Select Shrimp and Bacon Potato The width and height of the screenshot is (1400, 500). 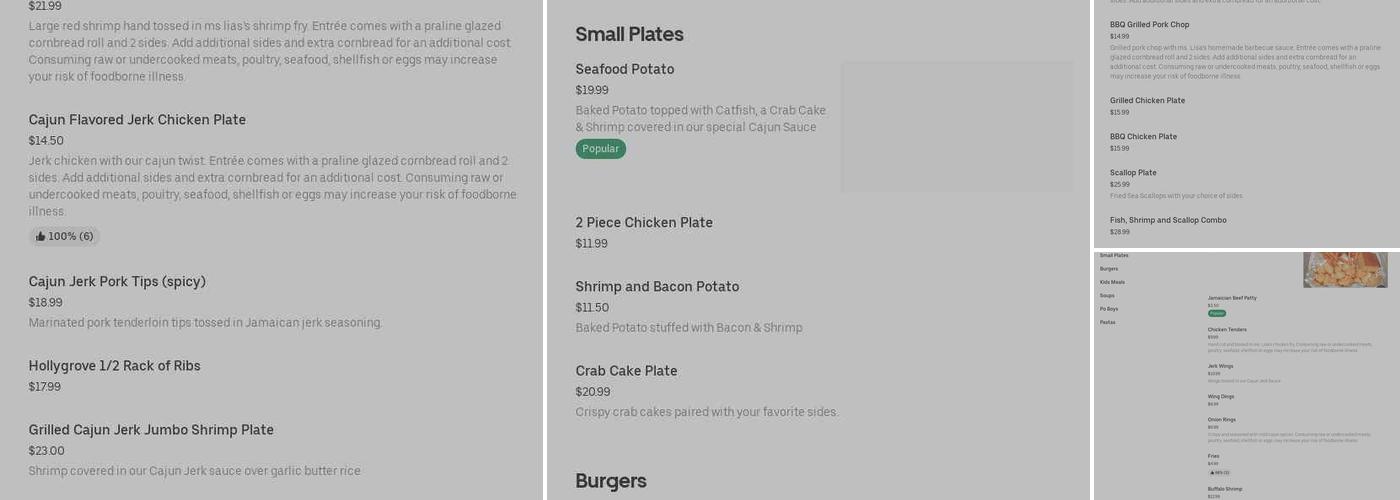click(x=656, y=287)
